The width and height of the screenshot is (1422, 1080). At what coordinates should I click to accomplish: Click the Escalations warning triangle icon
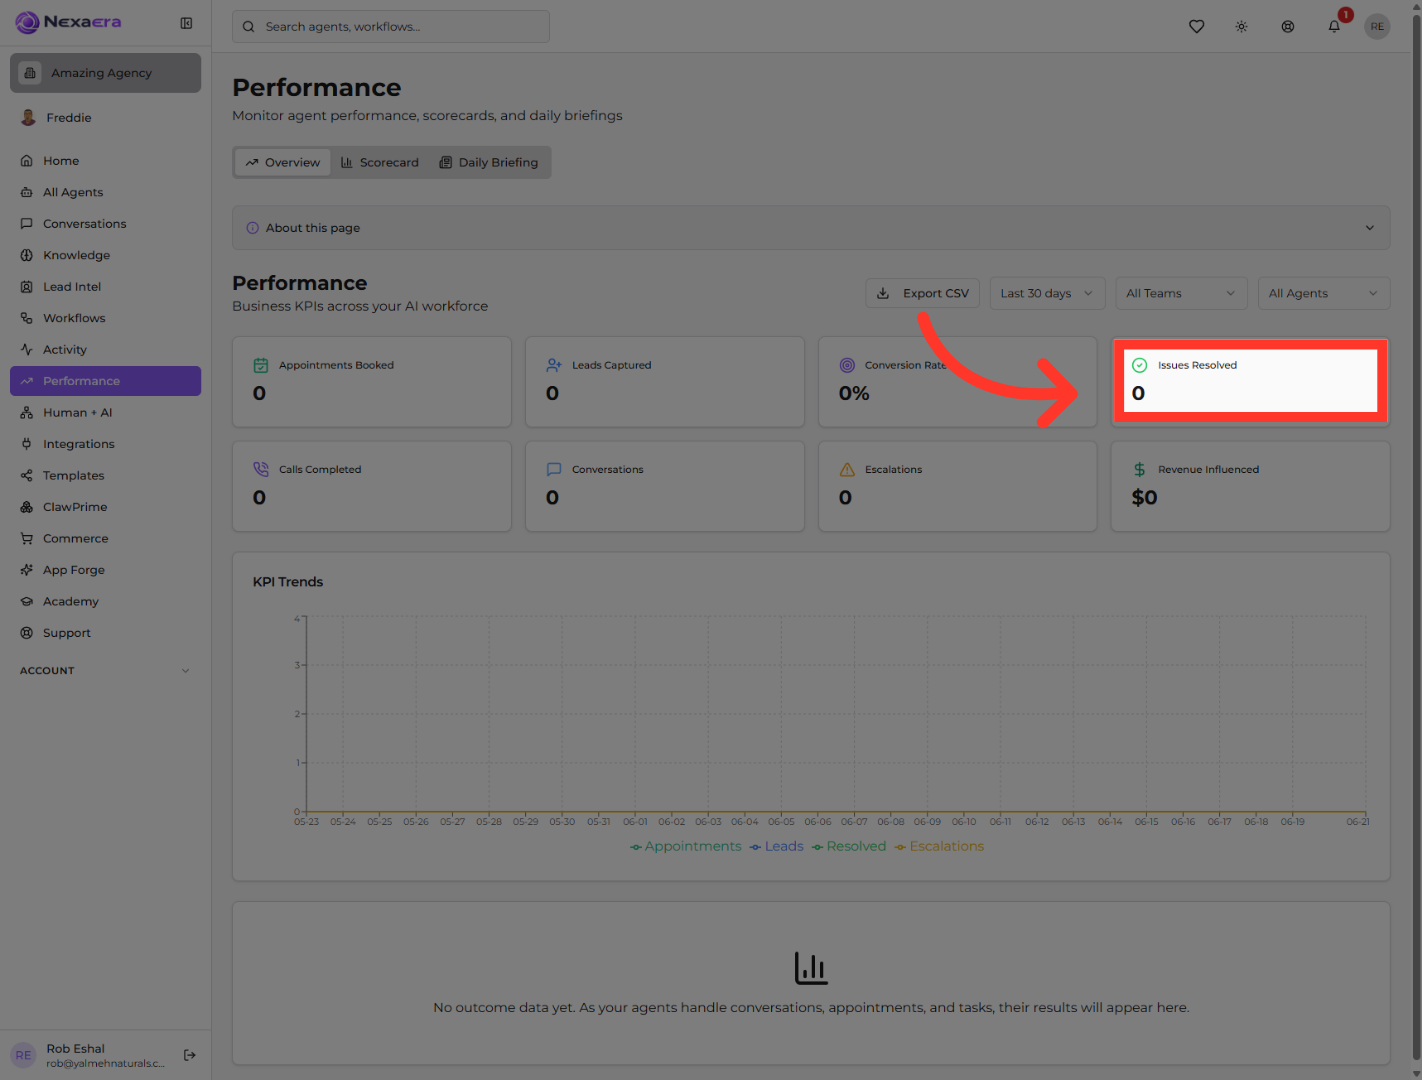pyautogui.click(x=847, y=470)
